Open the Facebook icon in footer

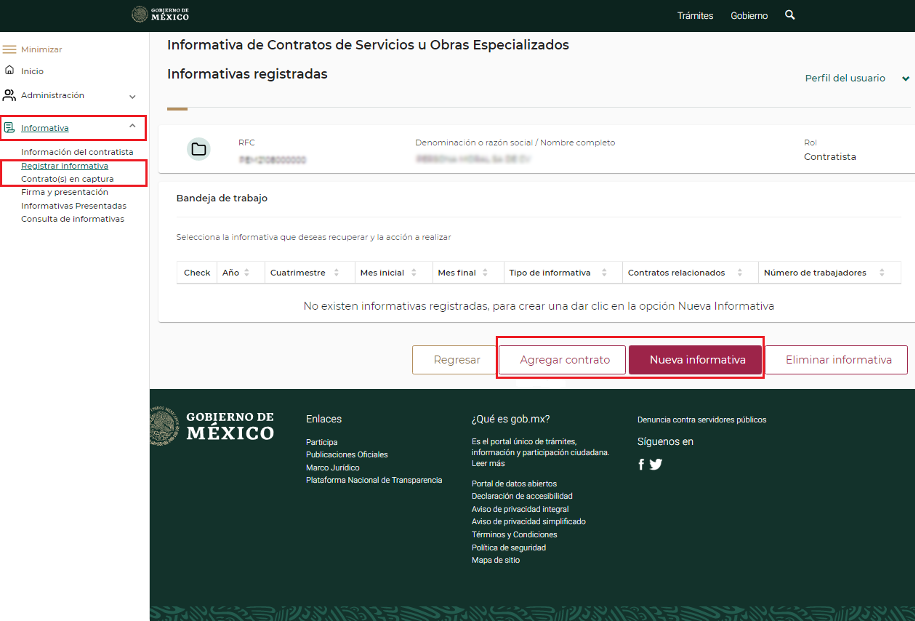coord(641,464)
